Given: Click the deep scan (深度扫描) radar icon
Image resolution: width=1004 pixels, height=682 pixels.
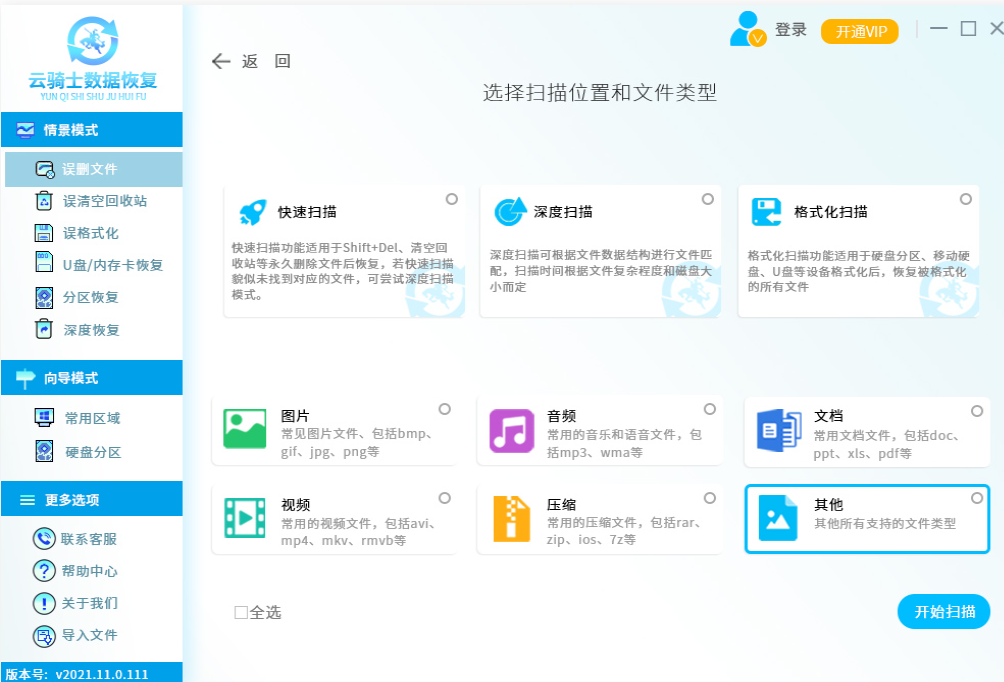Looking at the screenshot, I should coord(510,212).
